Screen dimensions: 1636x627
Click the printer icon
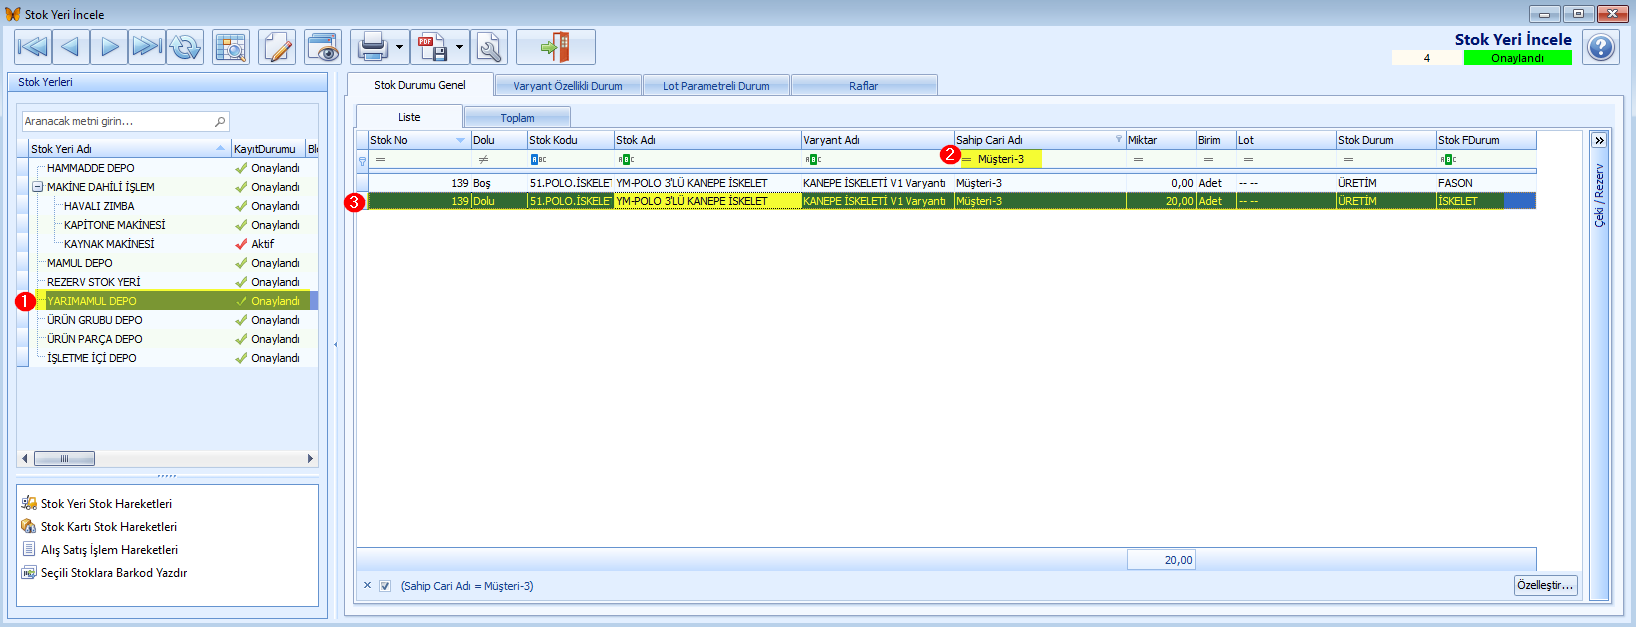(372, 47)
